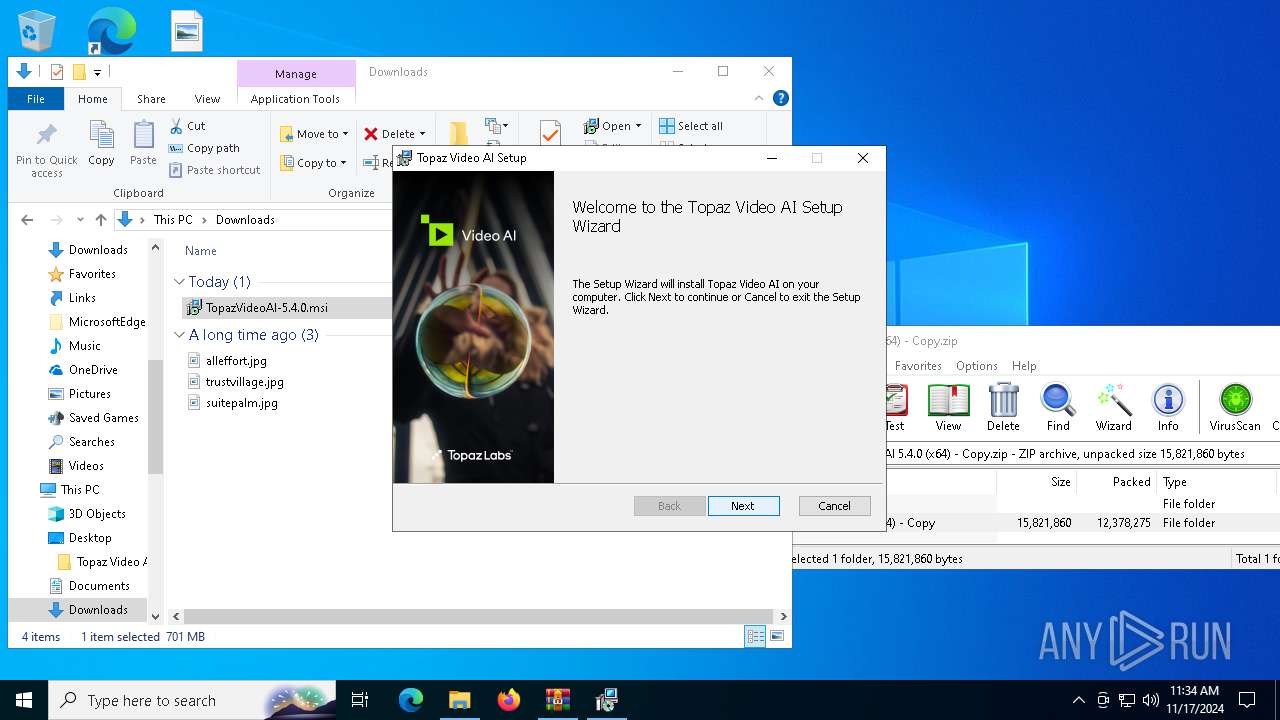Select trustvillage.jpg file

(x=245, y=382)
